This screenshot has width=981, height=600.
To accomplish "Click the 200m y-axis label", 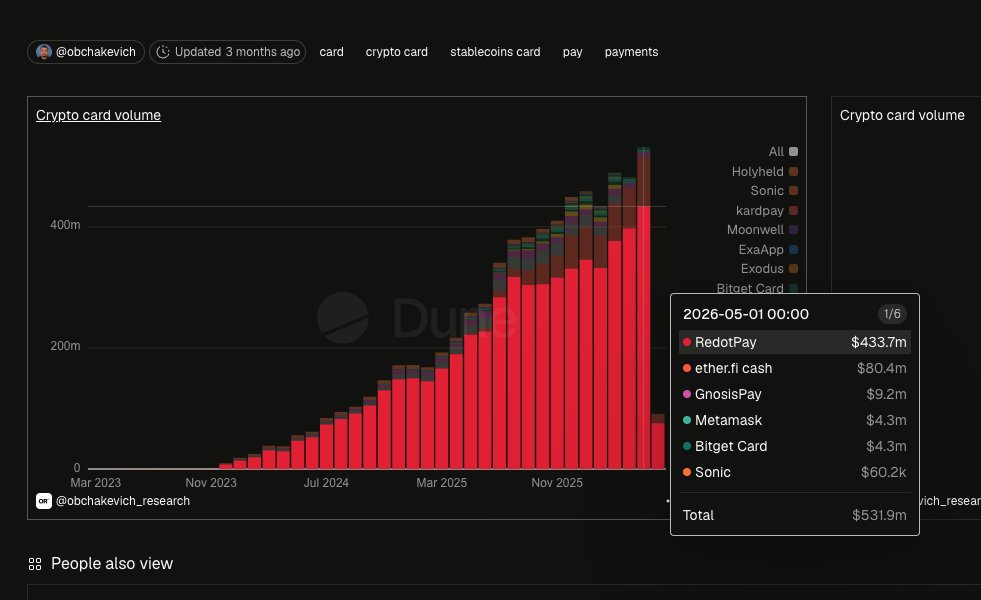I will (x=65, y=346).
